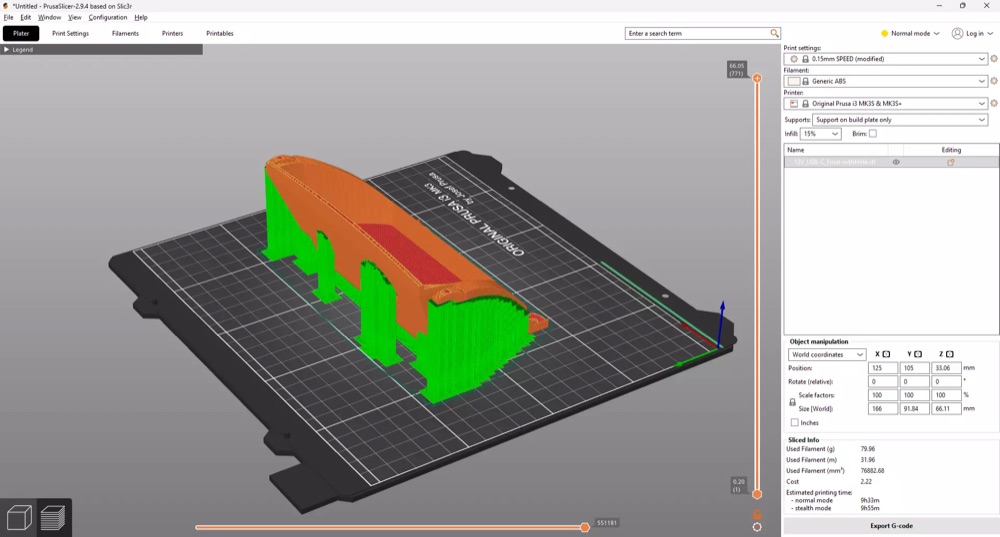Open Filament settings gear icon beside Generic ABS
The width and height of the screenshot is (1000, 537).
pos(994,81)
